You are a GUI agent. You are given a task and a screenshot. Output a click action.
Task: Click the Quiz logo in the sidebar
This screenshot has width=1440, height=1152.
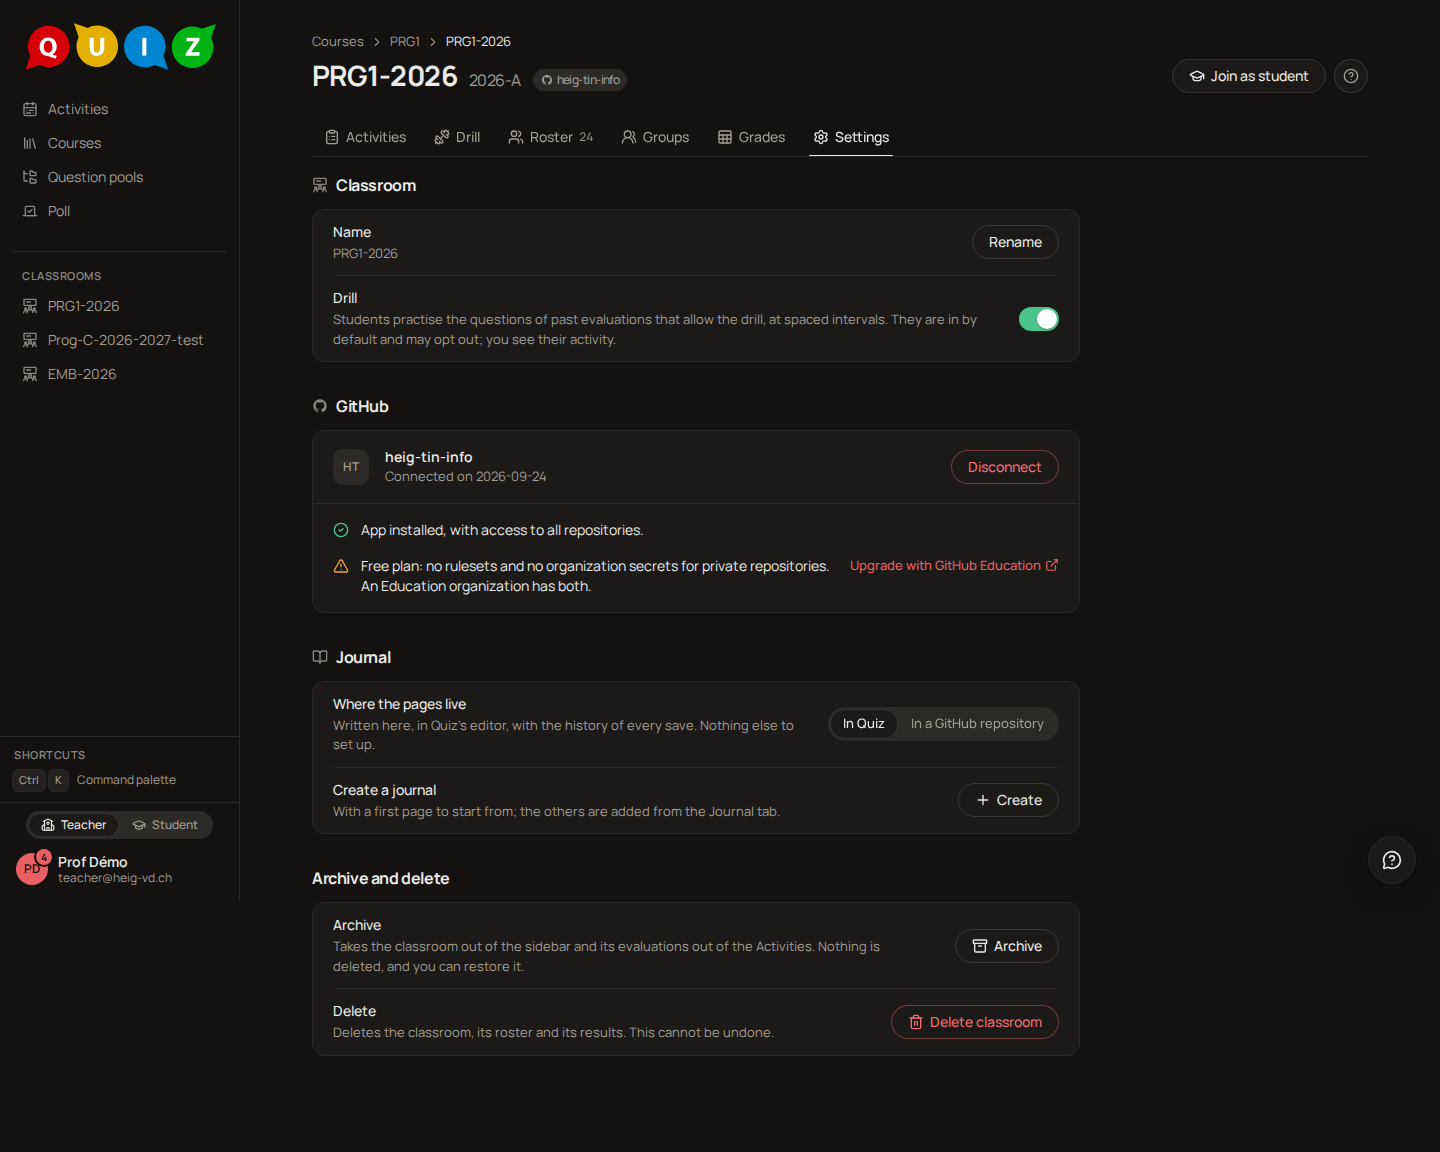tap(120, 46)
